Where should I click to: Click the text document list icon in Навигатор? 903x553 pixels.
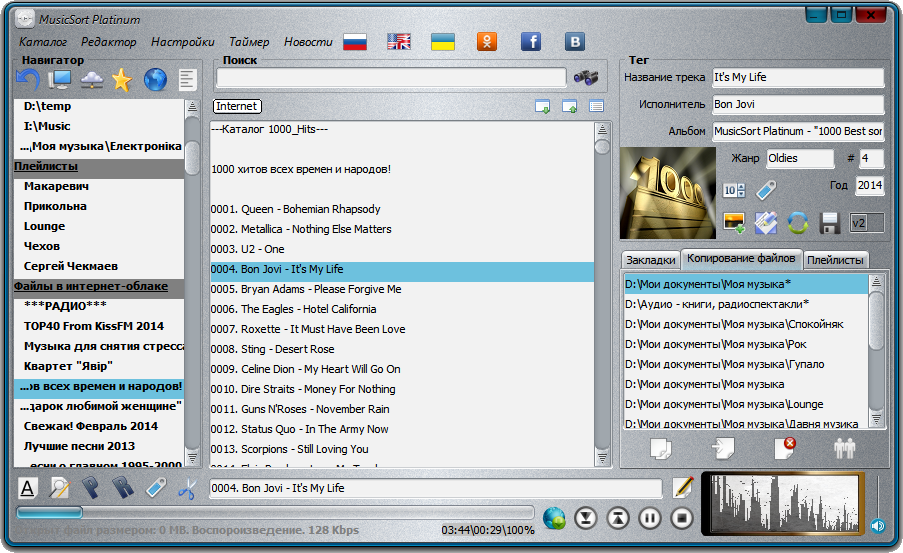[188, 79]
